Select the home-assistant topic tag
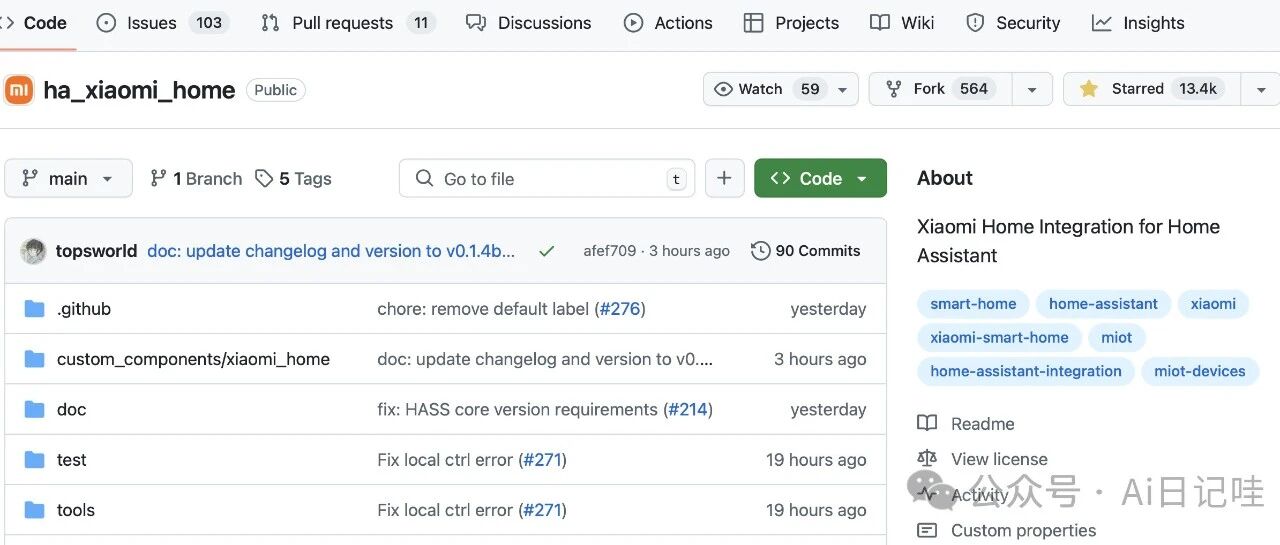 click(x=1103, y=304)
